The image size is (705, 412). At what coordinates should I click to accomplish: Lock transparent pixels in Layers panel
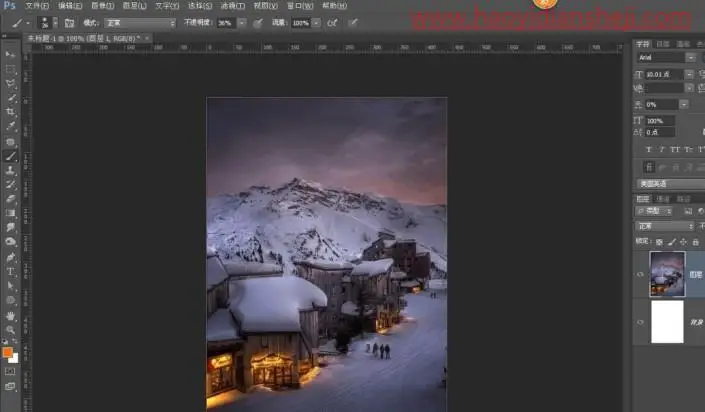pyautogui.click(x=659, y=242)
